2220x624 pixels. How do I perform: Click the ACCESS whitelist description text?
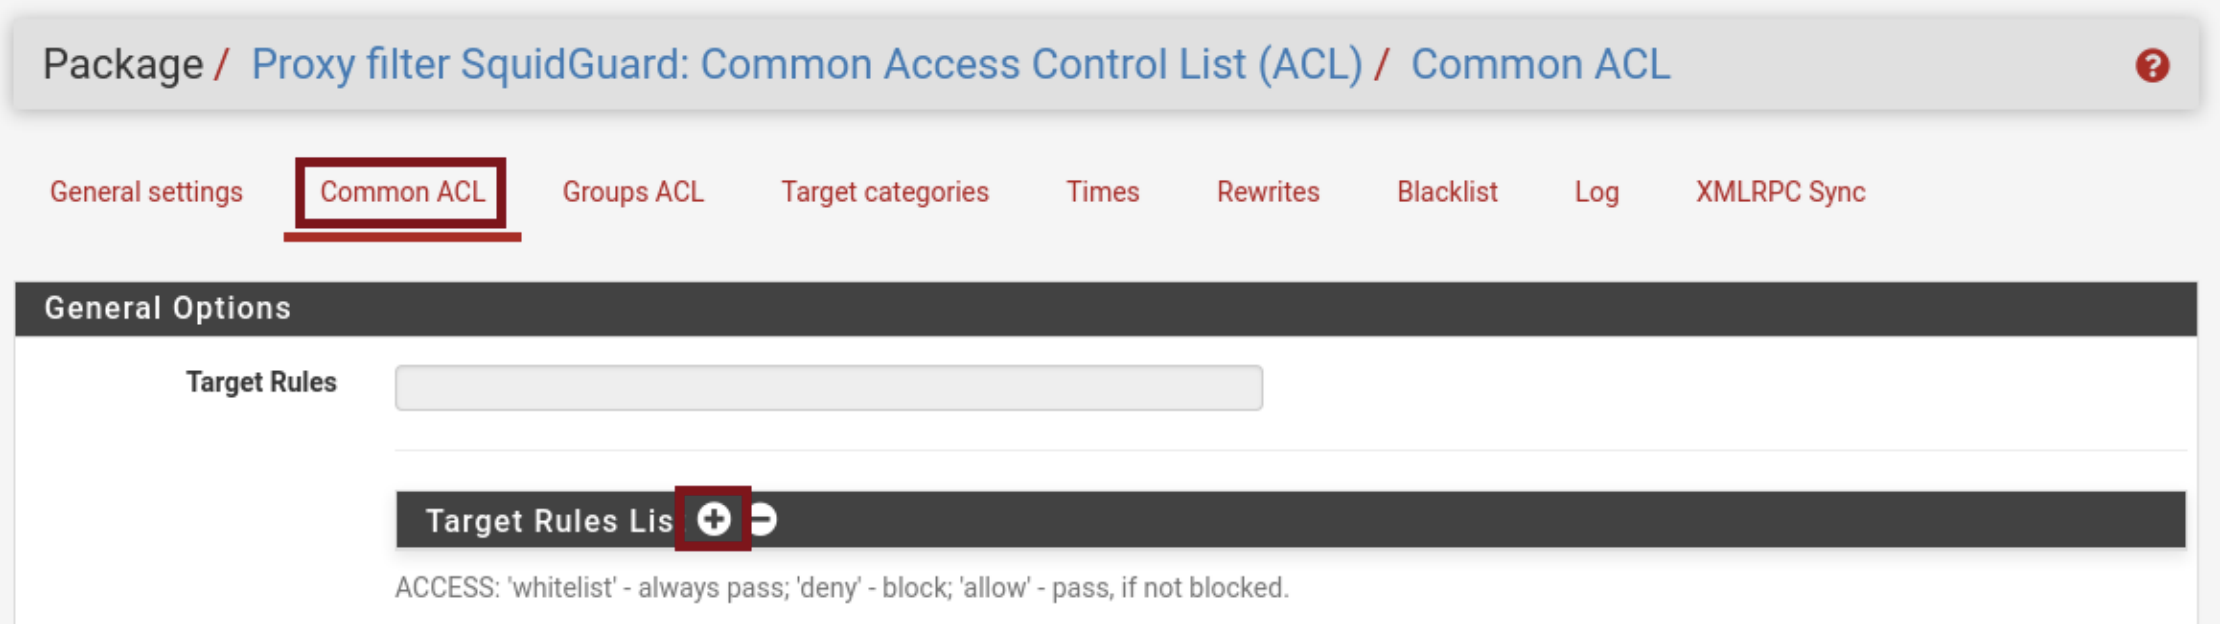841,588
